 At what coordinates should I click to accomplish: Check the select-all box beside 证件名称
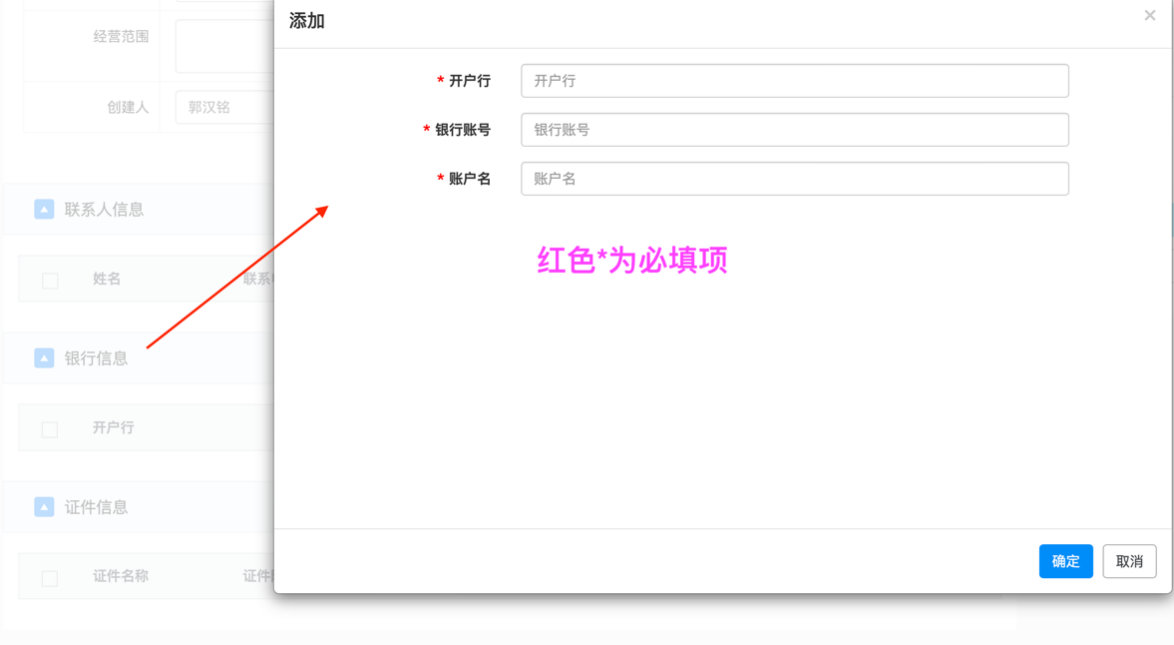click(50, 578)
